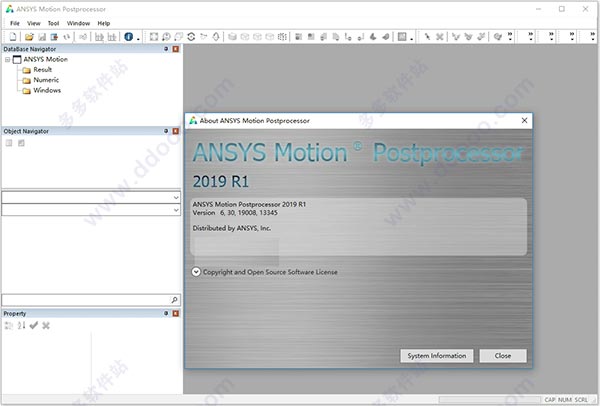
Task: Toggle auto-hide pin on Object Navigator
Action: coord(166,131)
